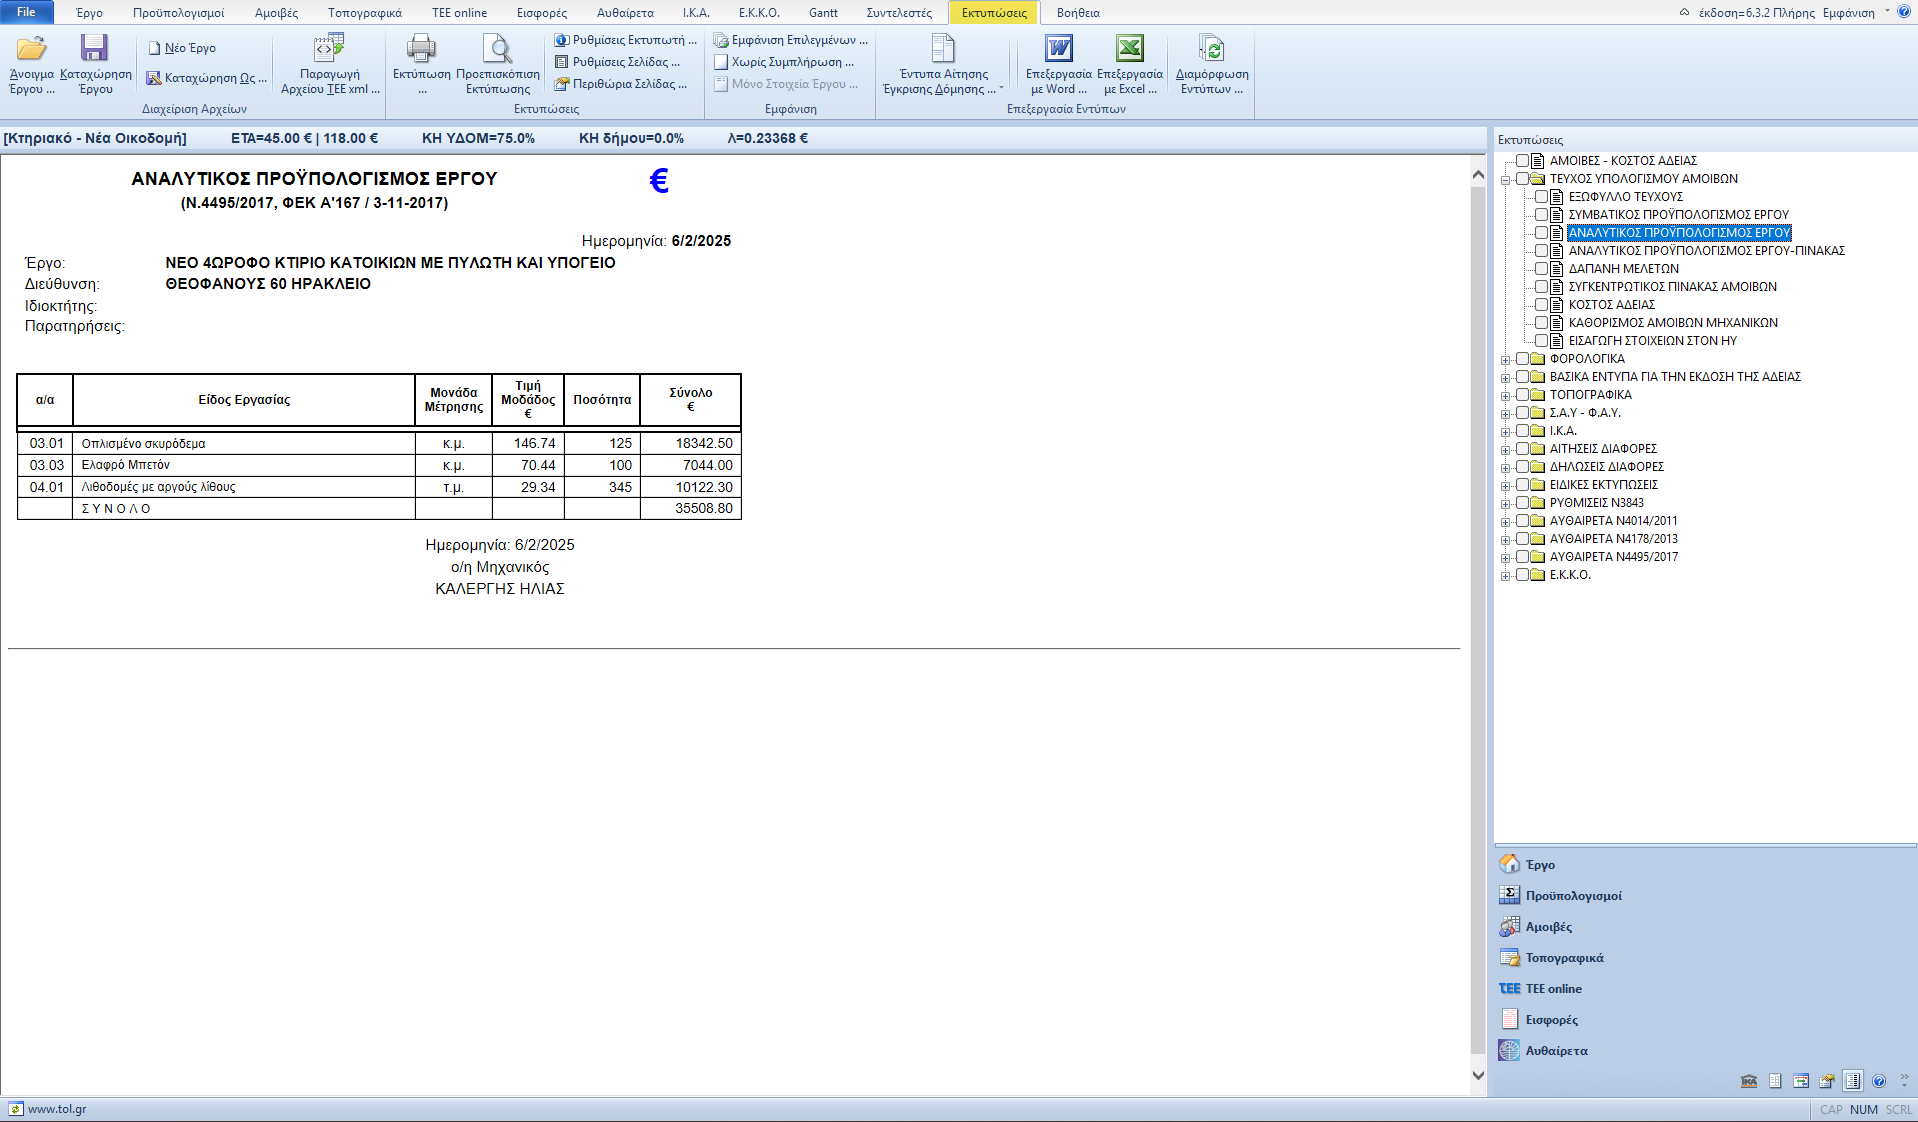Expand the ΑΥΘΑΙΡΕΤΑ Ν4495/2017 folder
This screenshot has height=1122, width=1918.
(1505, 558)
